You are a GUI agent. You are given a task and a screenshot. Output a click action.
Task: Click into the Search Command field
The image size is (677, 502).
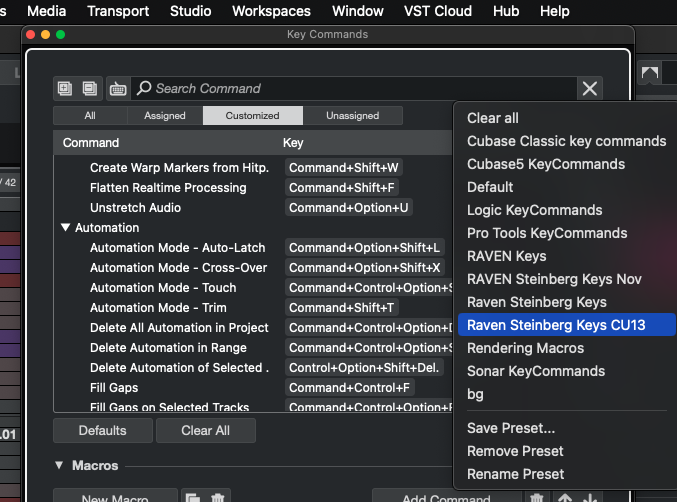(354, 88)
